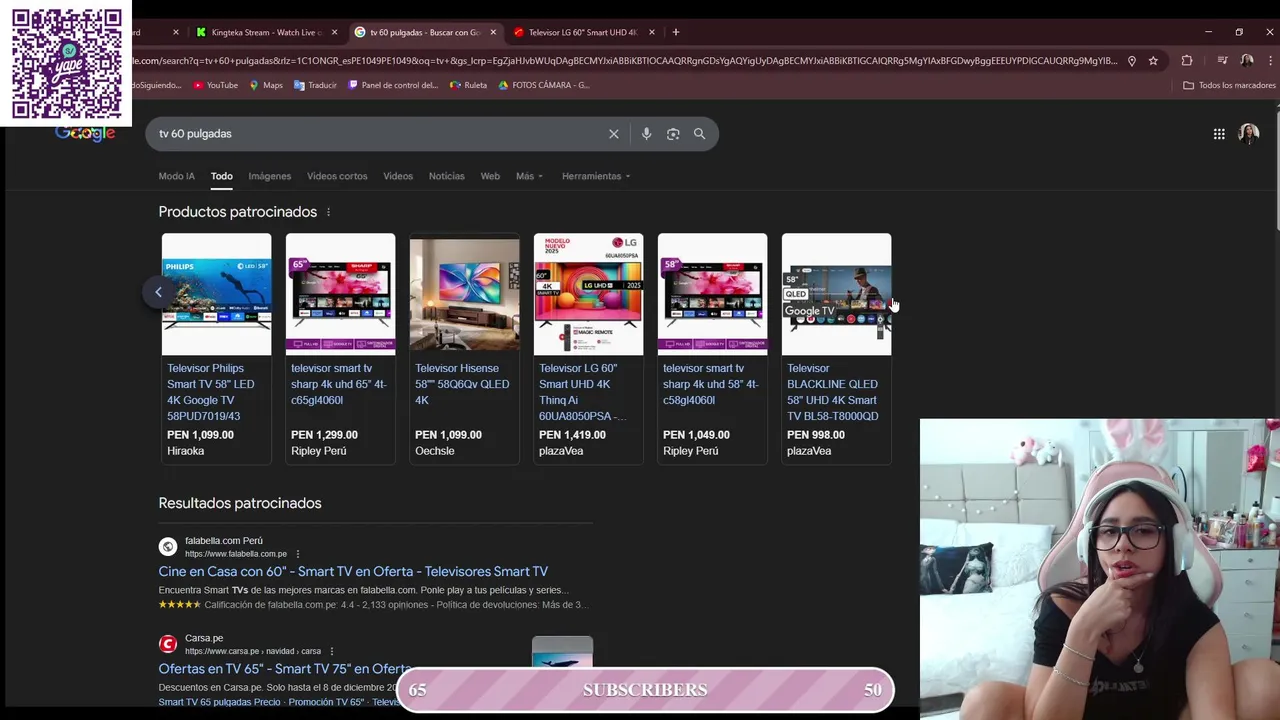Click the previous arrow on product carousel
Image resolution: width=1280 pixels, height=720 pixels.
pyautogui.click(x=158, y=292)
